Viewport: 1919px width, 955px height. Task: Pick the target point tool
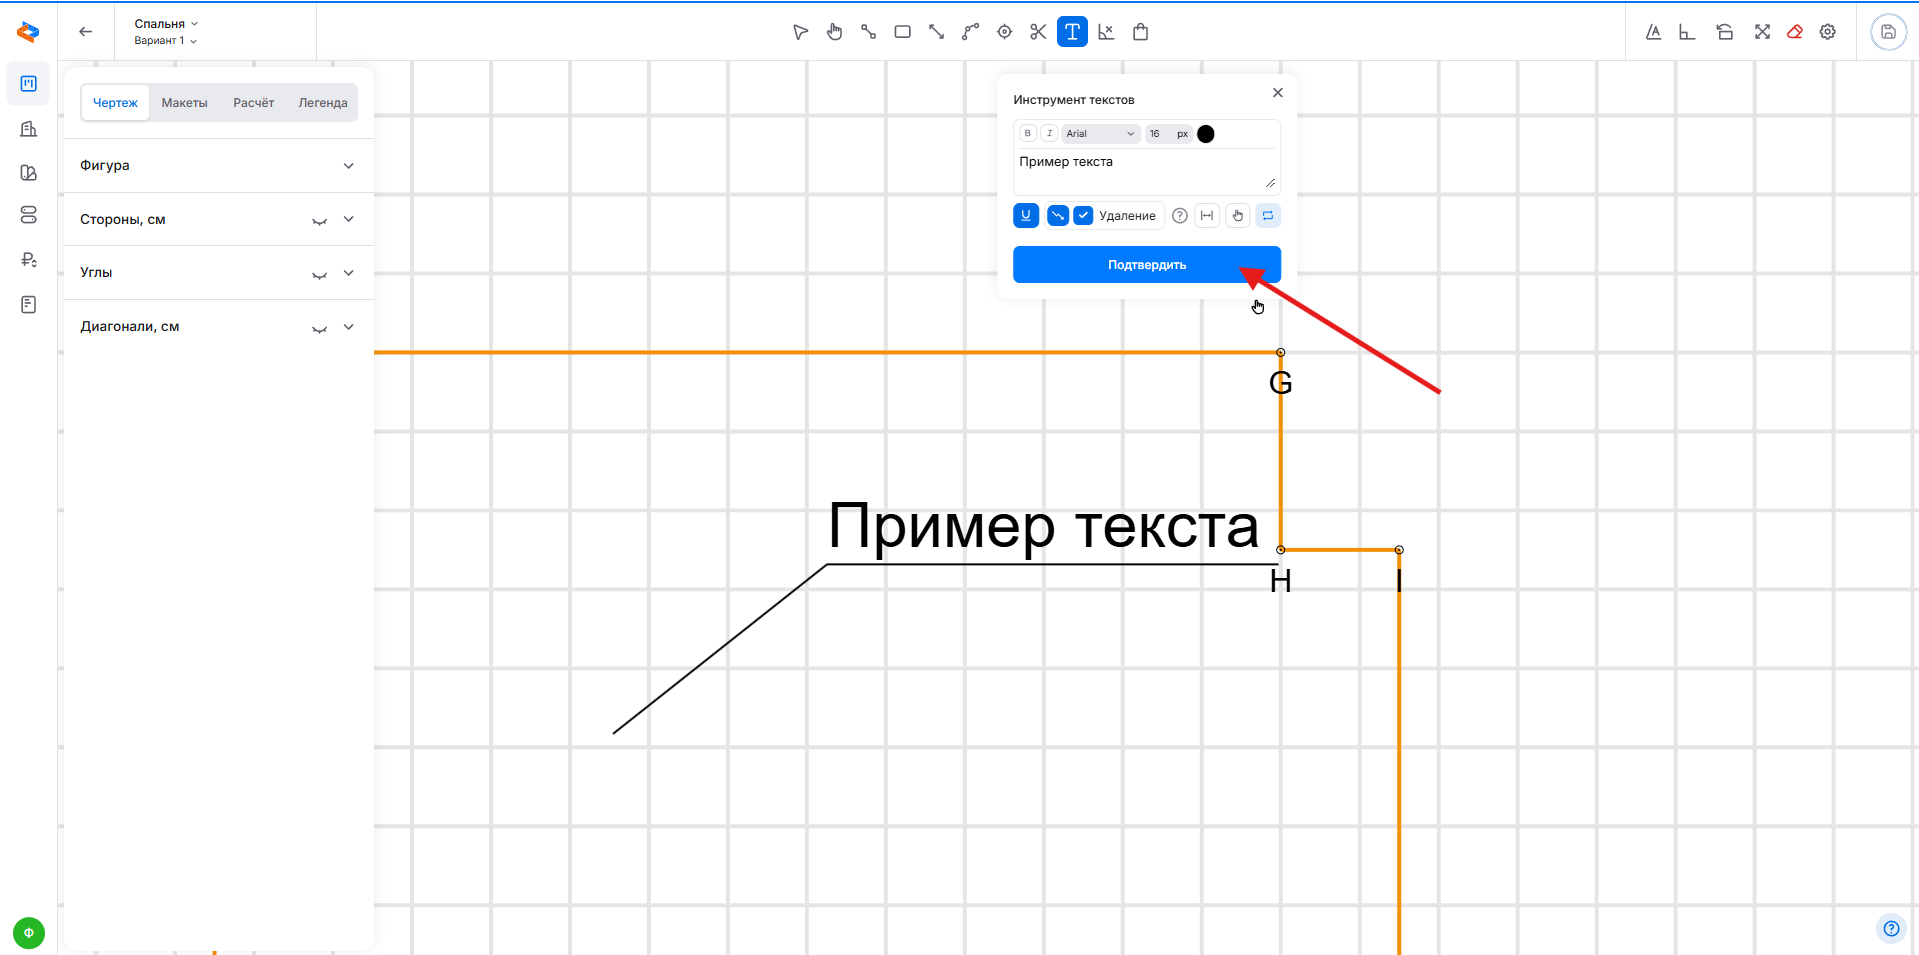(1004, 32)
